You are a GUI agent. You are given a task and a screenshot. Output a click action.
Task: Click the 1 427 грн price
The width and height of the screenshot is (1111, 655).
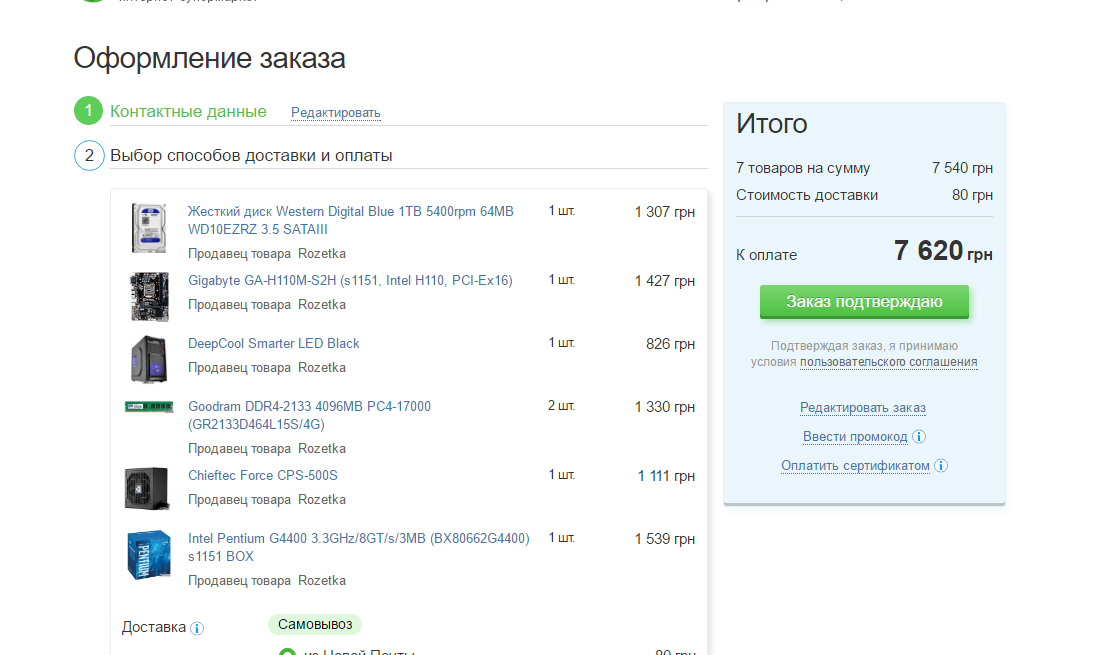point(665,281)
